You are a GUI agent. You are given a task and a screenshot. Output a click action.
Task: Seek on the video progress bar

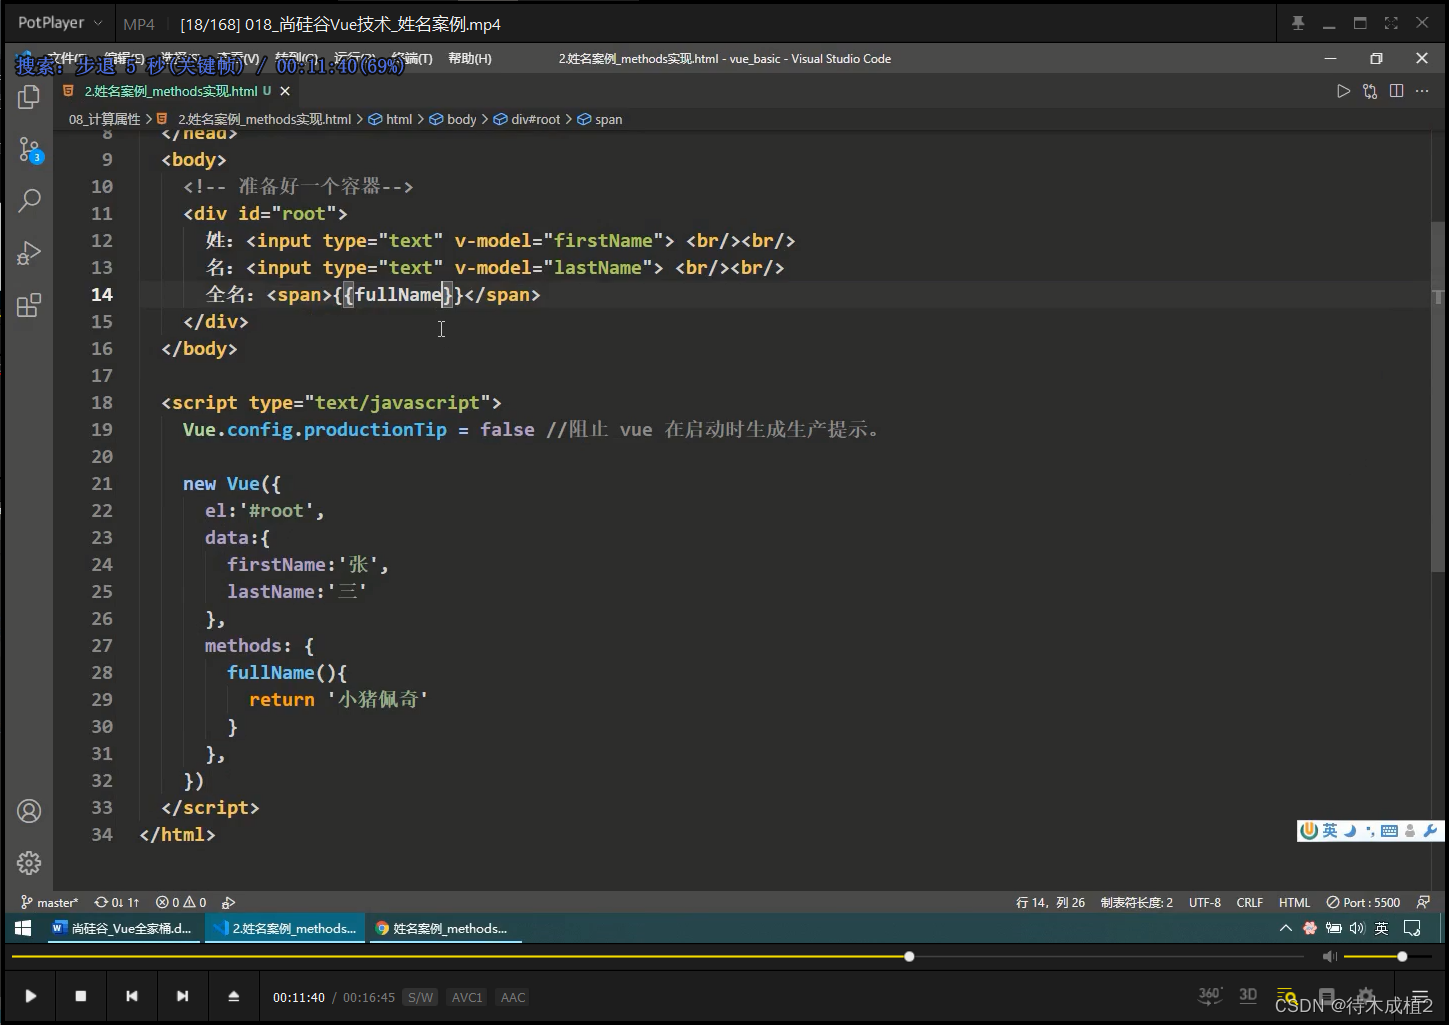pos(658,957)
